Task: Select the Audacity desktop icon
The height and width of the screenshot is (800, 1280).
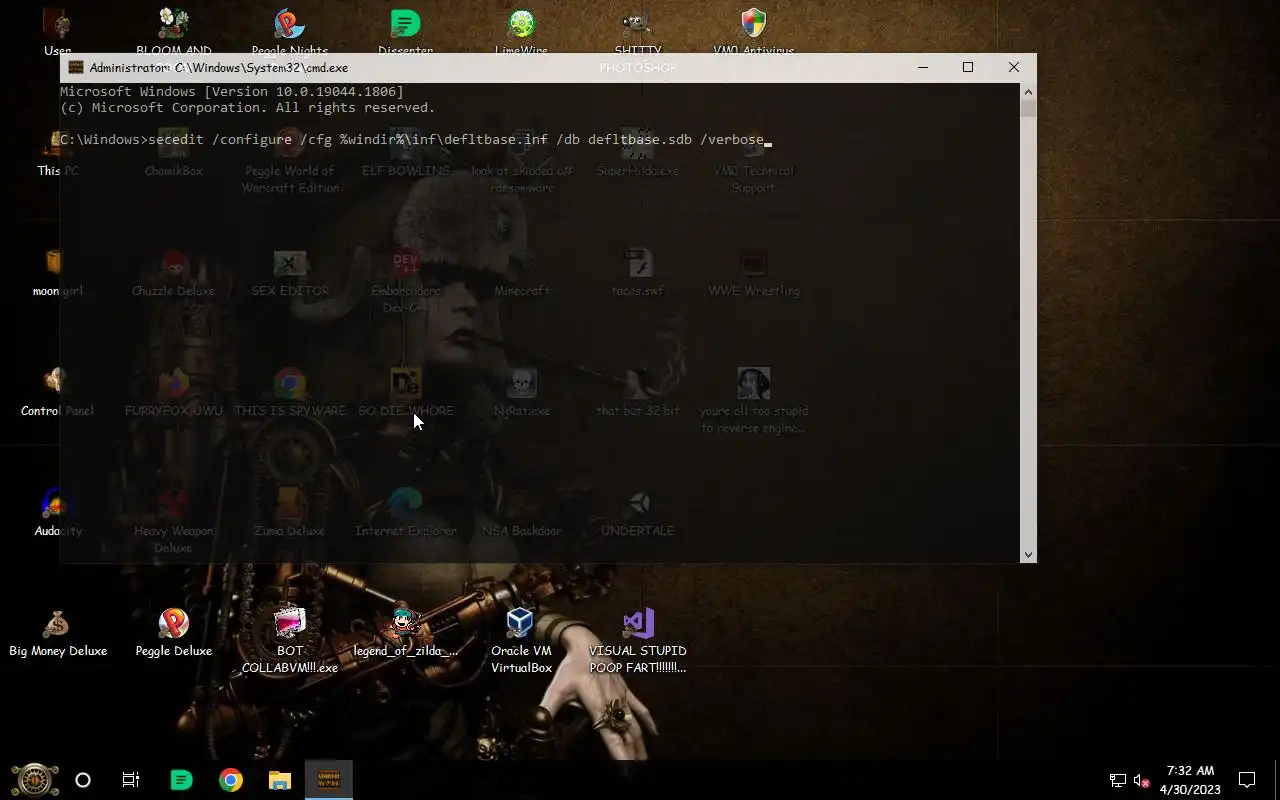Action: 57,513
